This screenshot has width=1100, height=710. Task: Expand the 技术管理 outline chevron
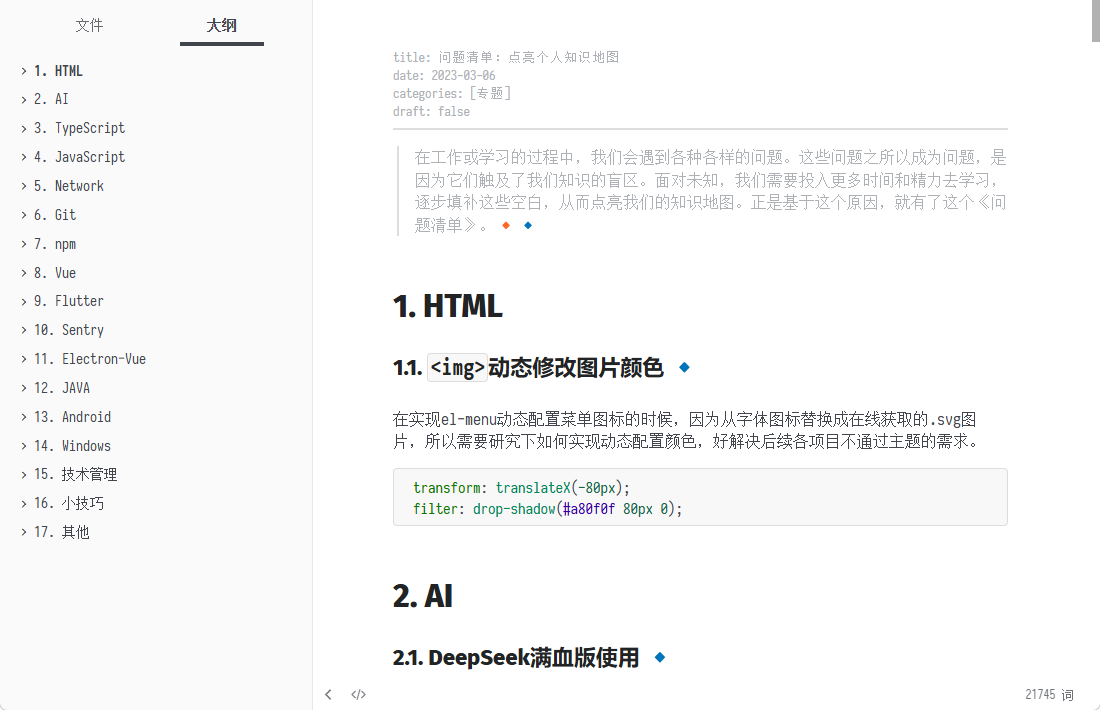tap(23, 474)
